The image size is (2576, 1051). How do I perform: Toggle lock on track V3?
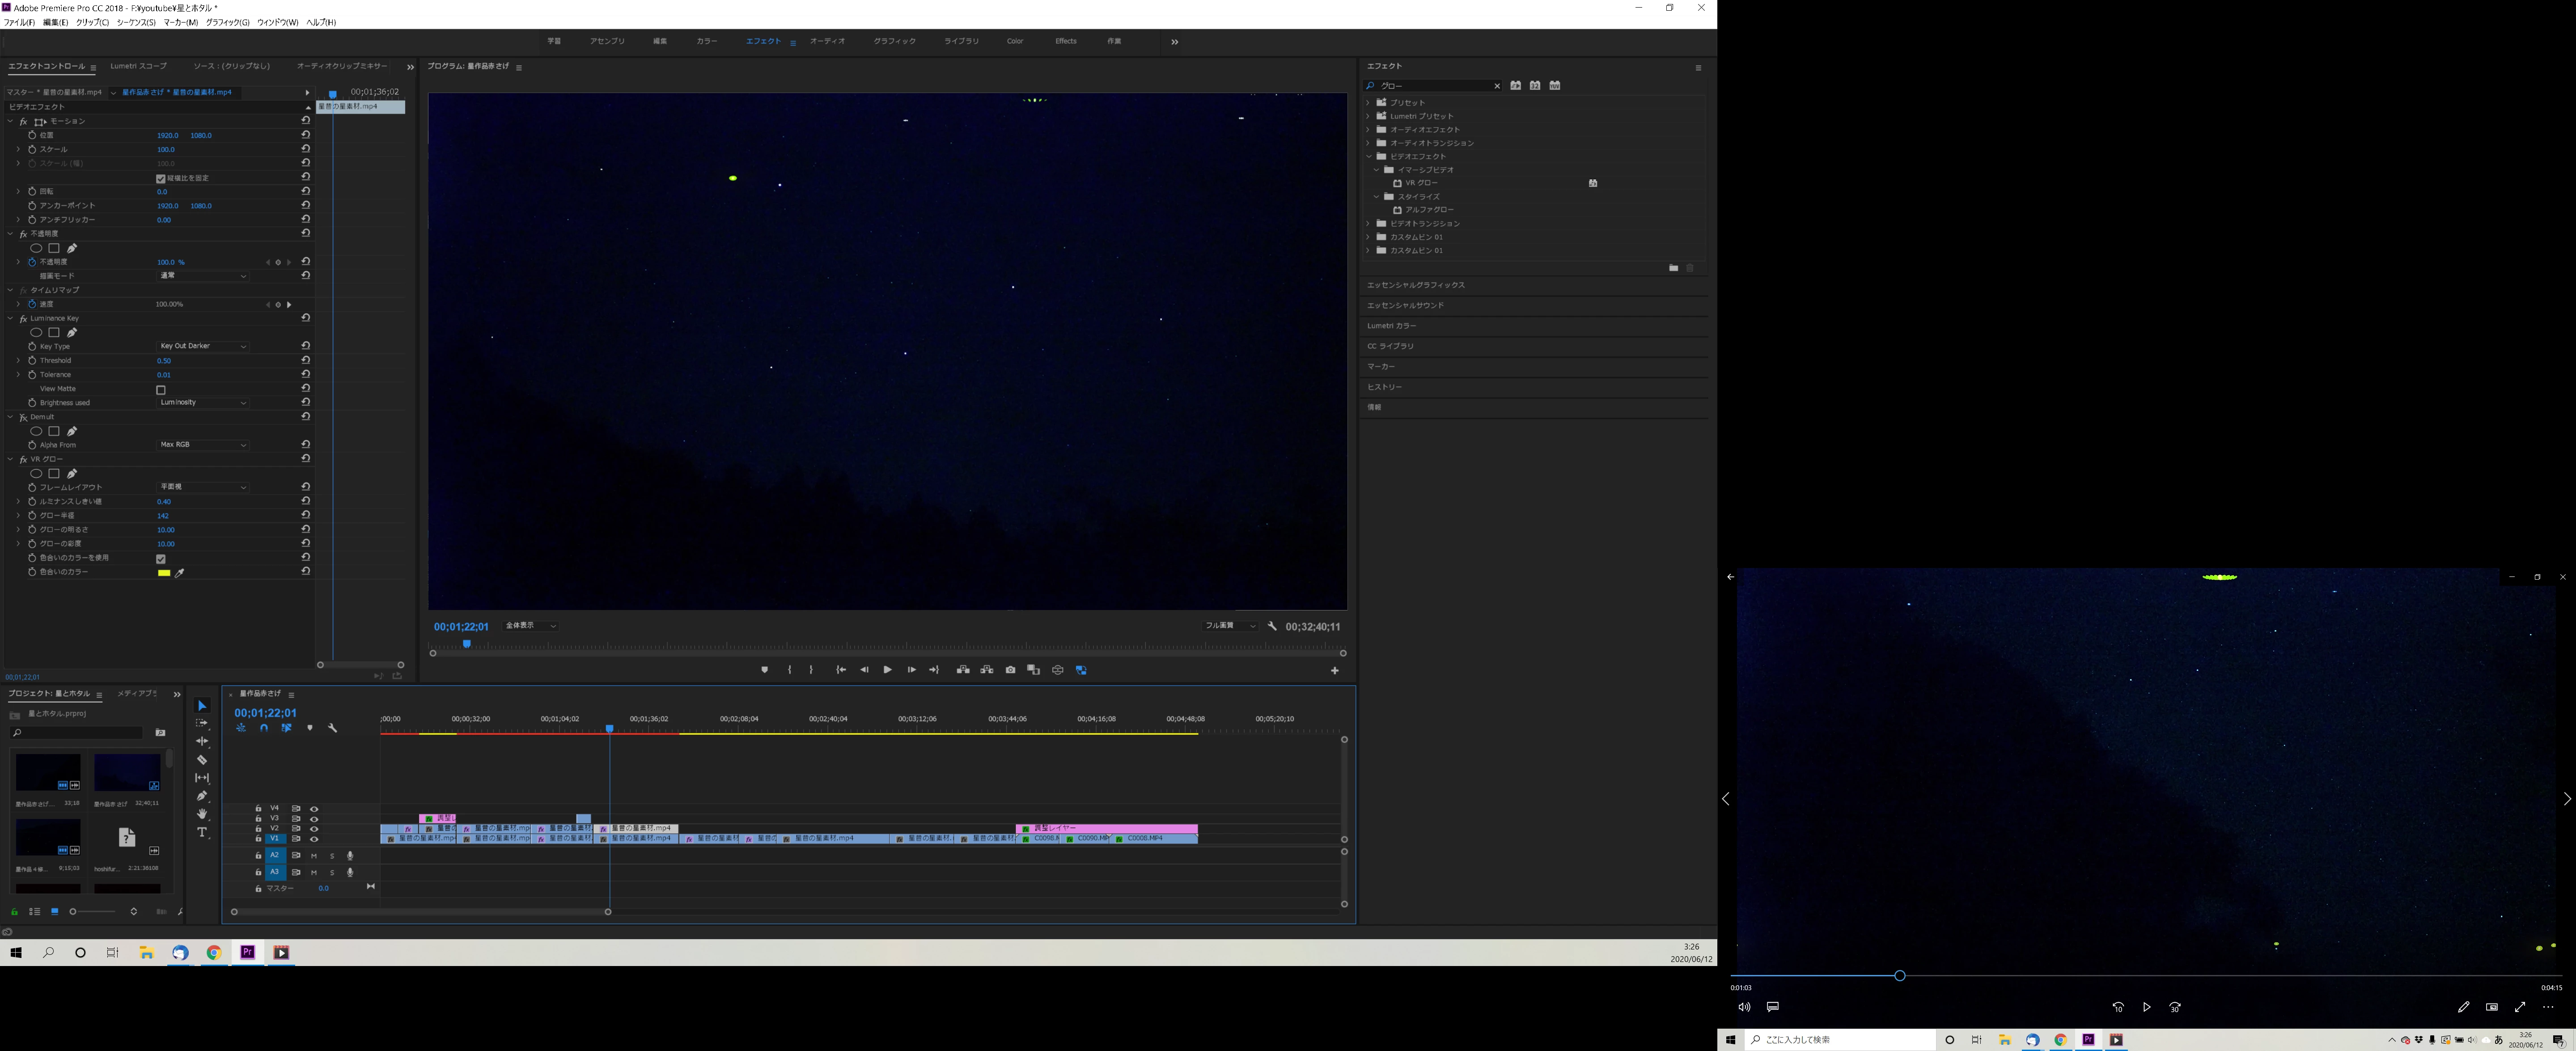[258, 819]
